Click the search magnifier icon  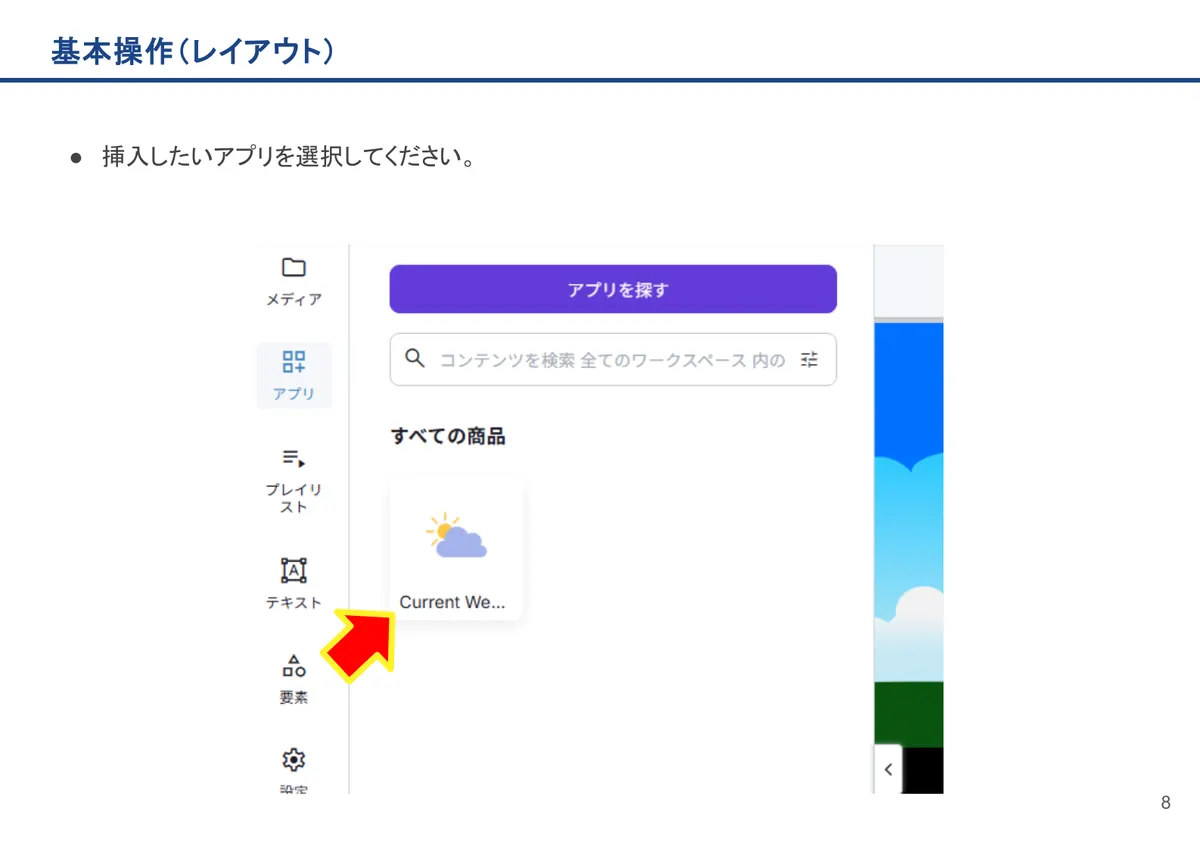click(414, 358)
